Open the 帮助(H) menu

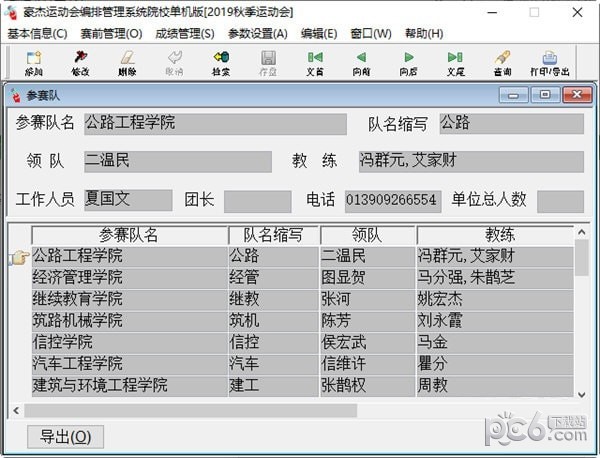424,34
